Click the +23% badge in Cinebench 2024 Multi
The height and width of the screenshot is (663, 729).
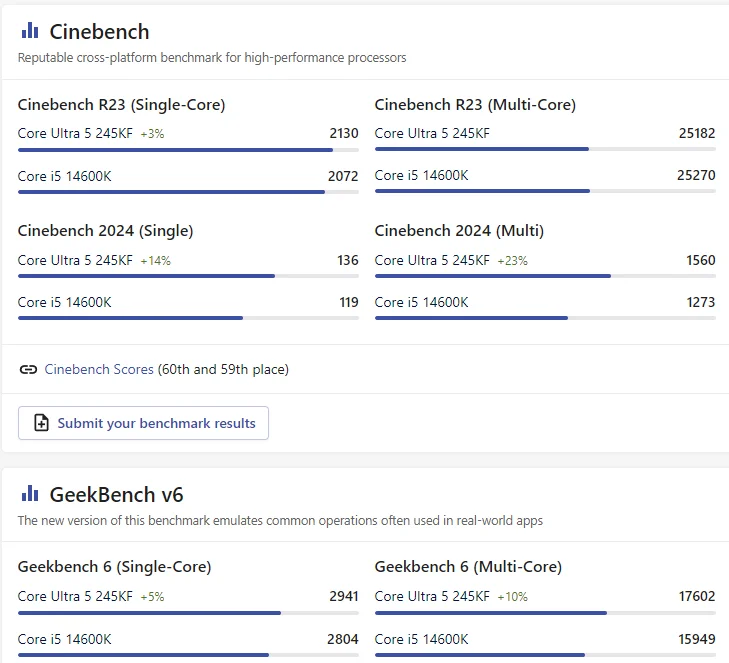(x=512, y=261)
